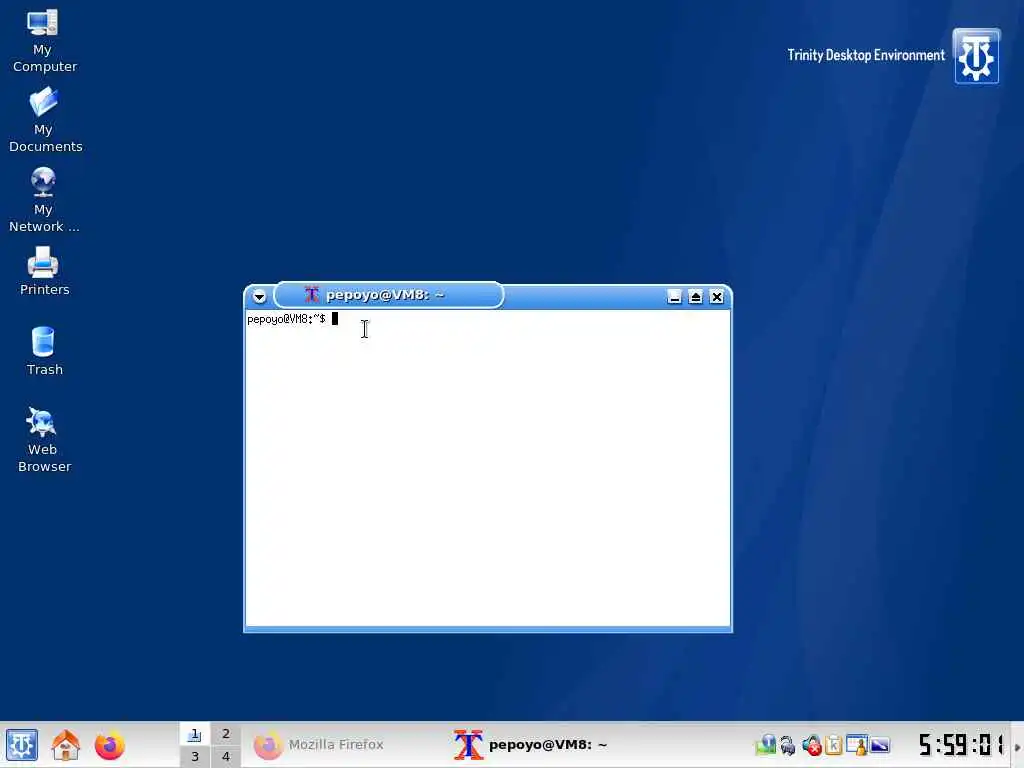Launch Firefox from the panel quick launcher
Viewport: 1024px width, 768px height.
click(110, 745)
